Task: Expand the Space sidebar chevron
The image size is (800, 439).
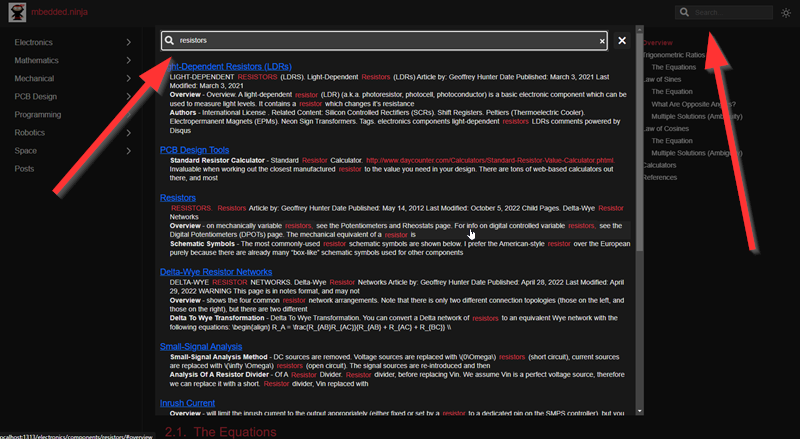Action: pos(128,150)
